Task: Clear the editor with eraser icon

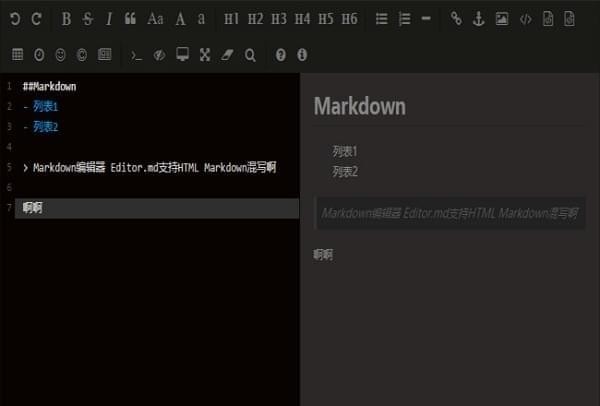Action: click(x=227, y=55)
